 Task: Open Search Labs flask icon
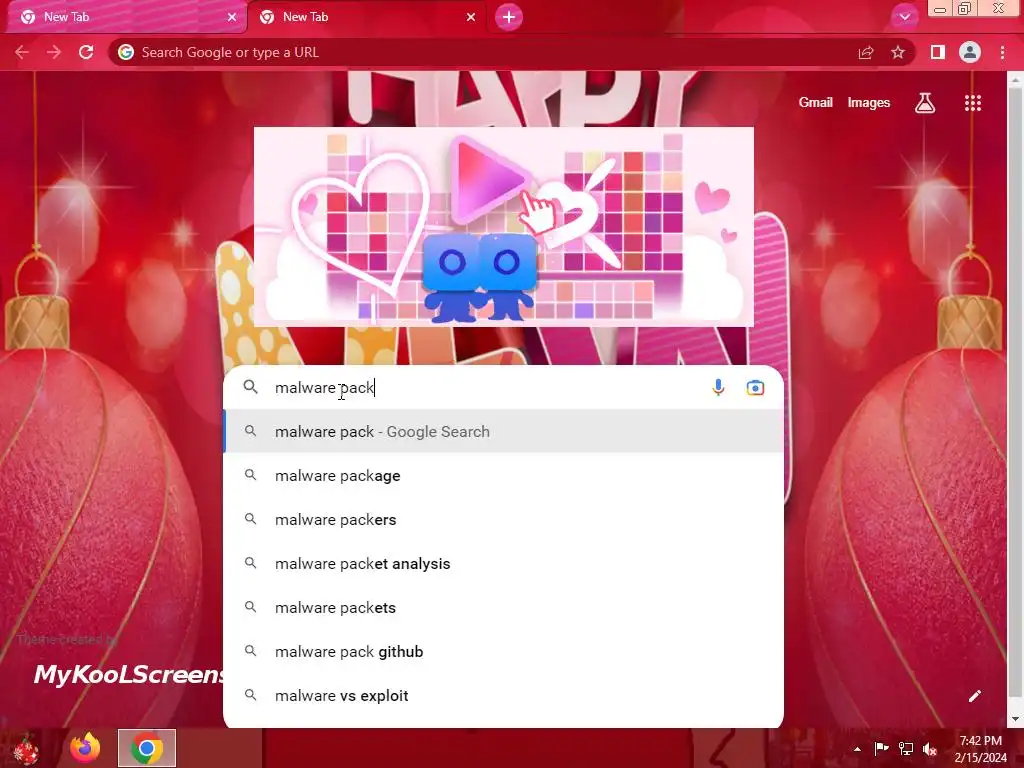coord(925,103)
